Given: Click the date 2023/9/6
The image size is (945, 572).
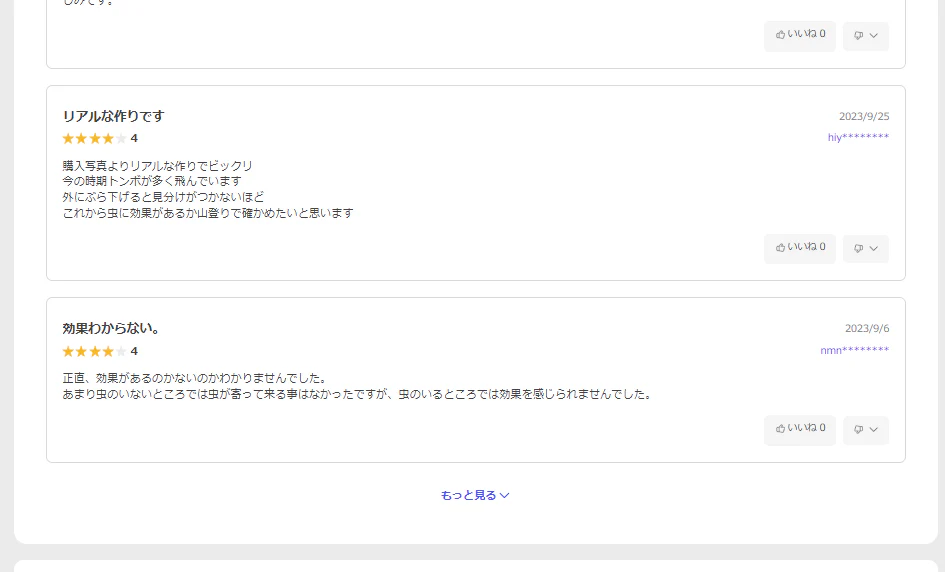Looking at the screenshot, I should click(866, 329).
